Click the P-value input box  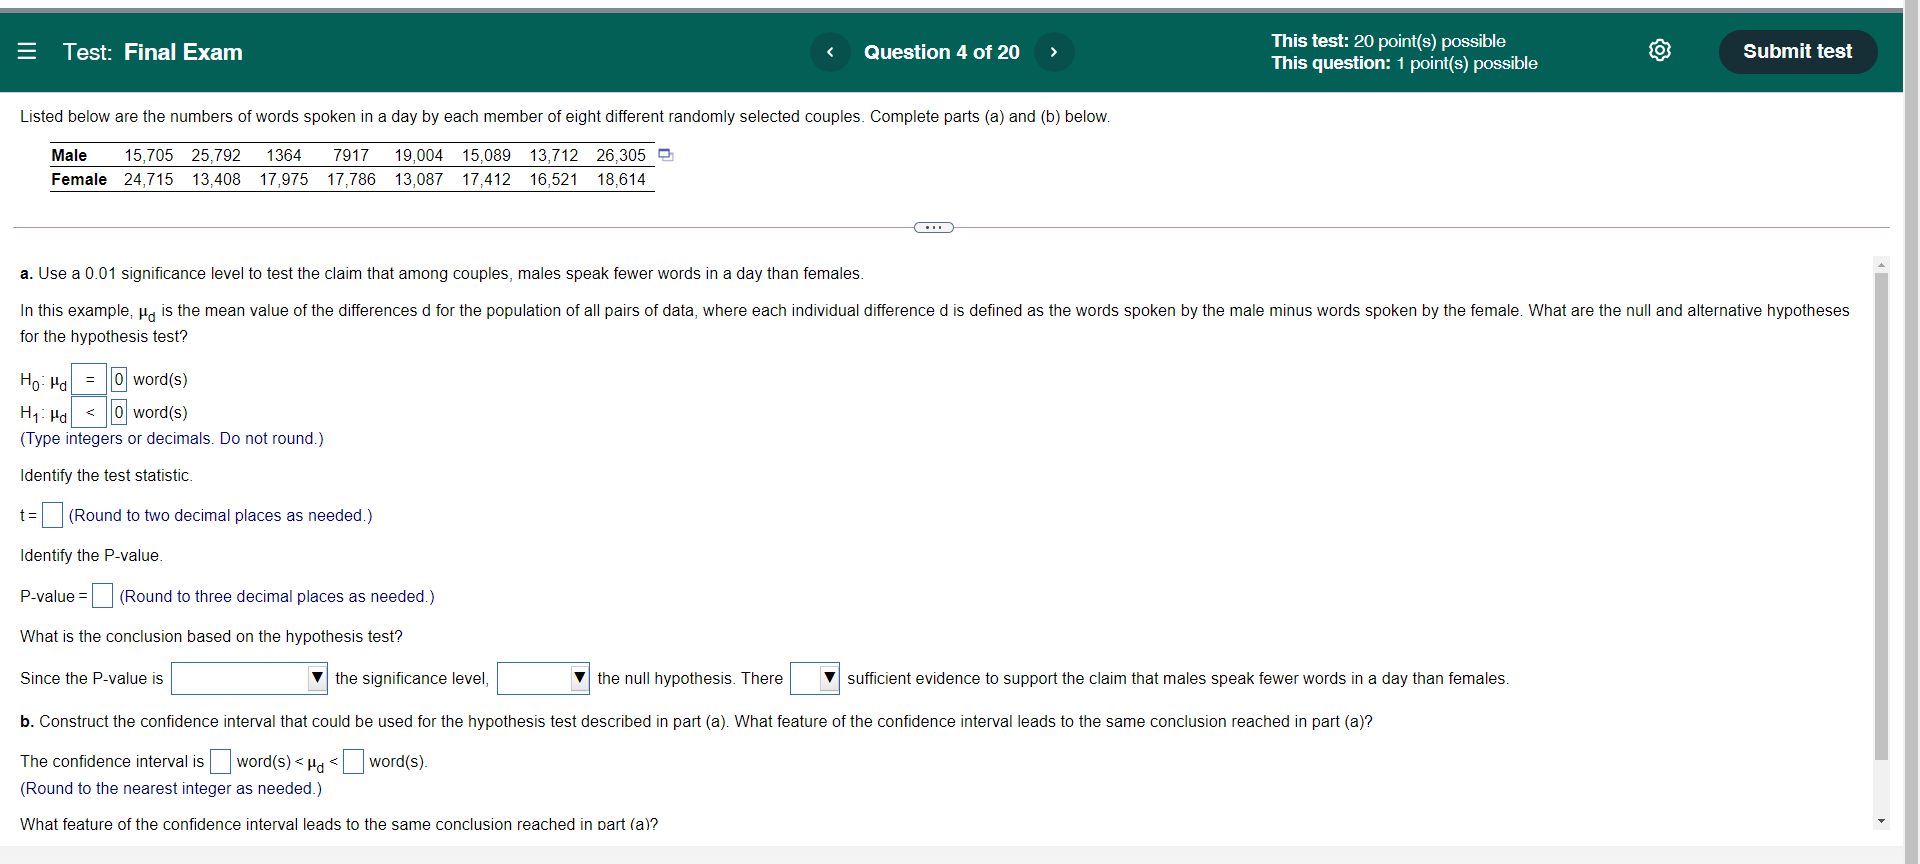coord(102,596)
